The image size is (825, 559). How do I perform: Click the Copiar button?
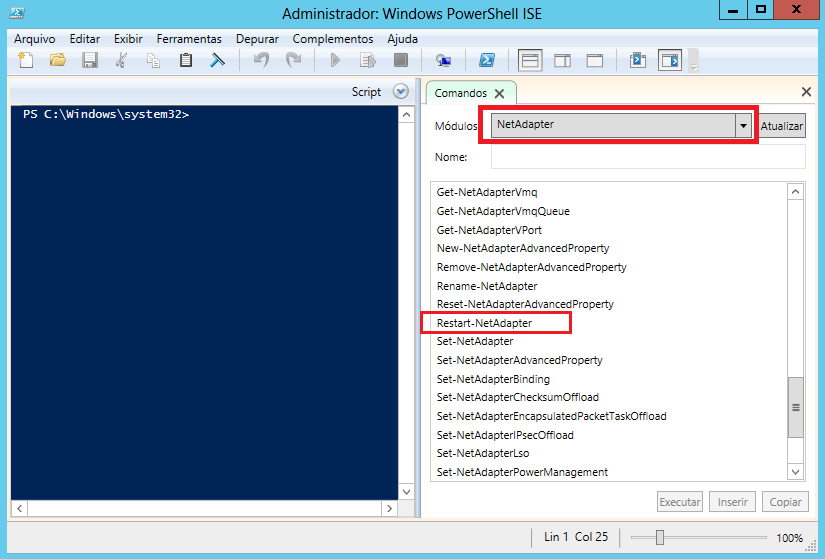tap(785, 502)
